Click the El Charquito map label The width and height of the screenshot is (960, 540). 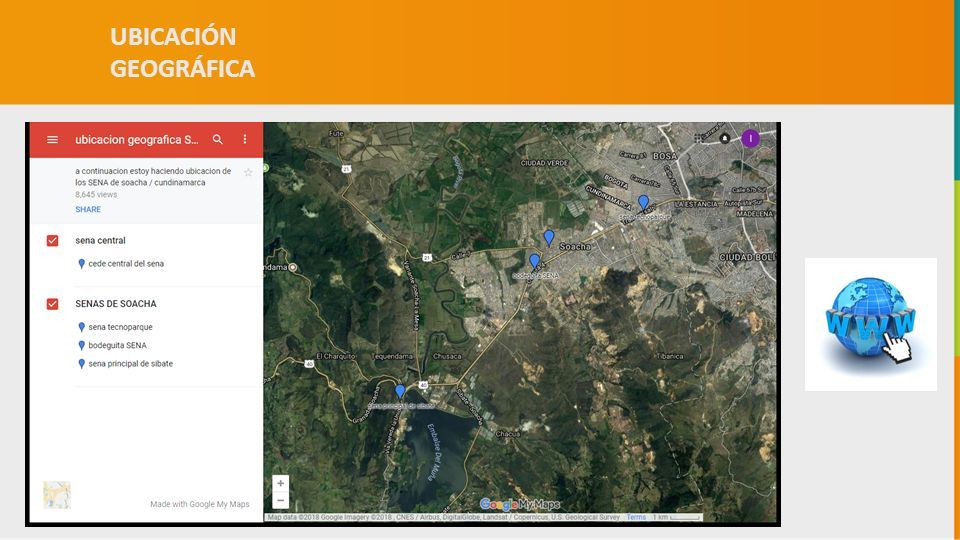click(x=336, y=356)
